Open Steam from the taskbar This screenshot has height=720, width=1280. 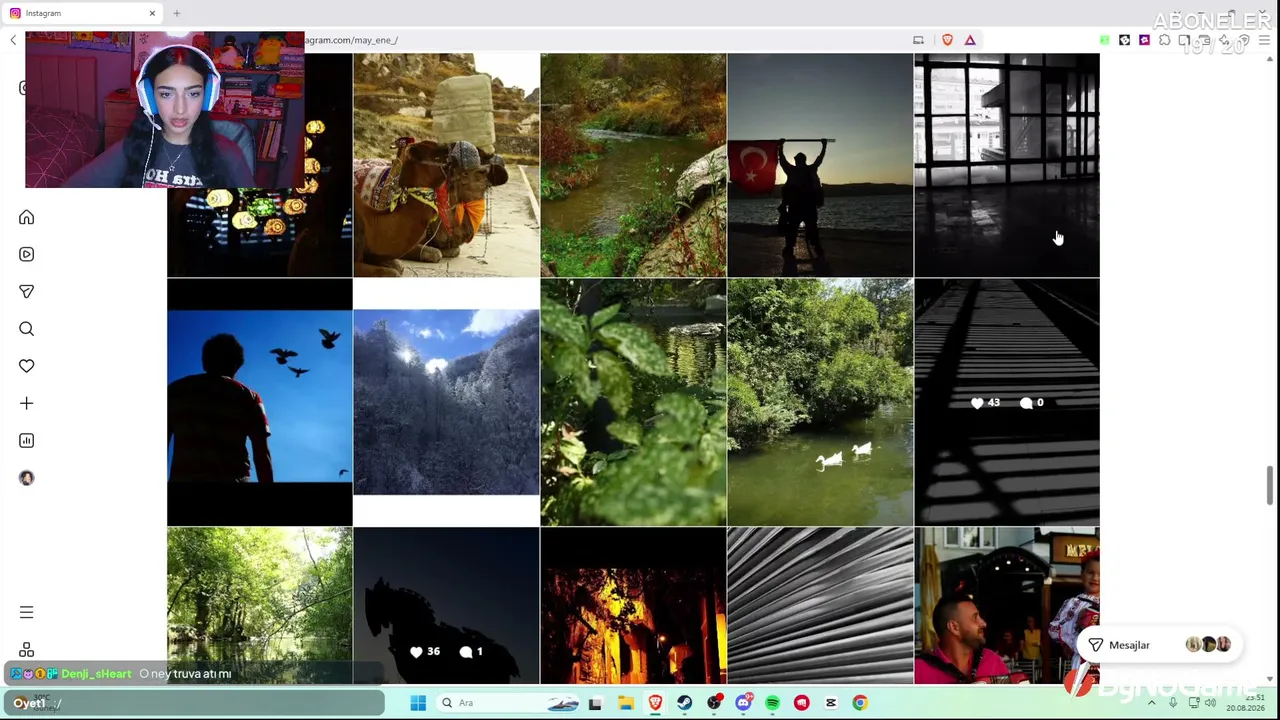point(685,703)
